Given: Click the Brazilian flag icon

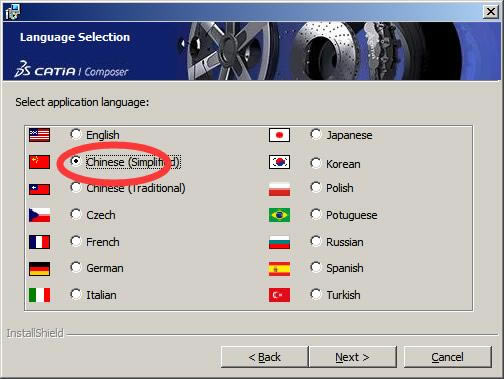Looking at the screenshot, I should pyautogui.click(x=279, y=215).
